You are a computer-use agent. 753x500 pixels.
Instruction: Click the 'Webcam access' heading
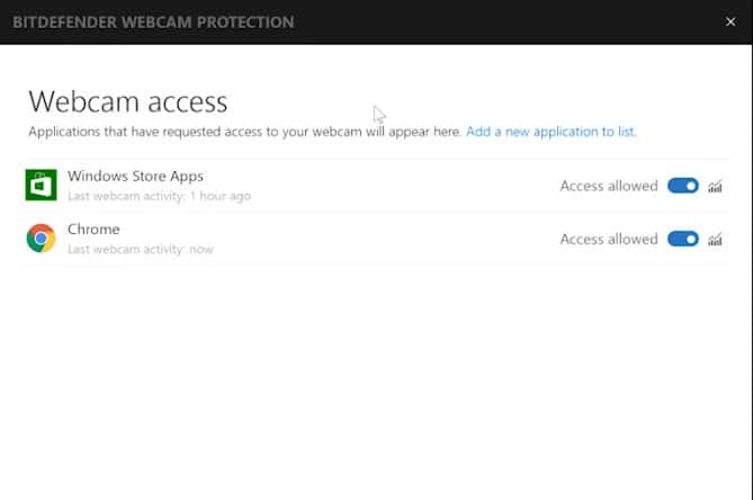coord(128,101)
